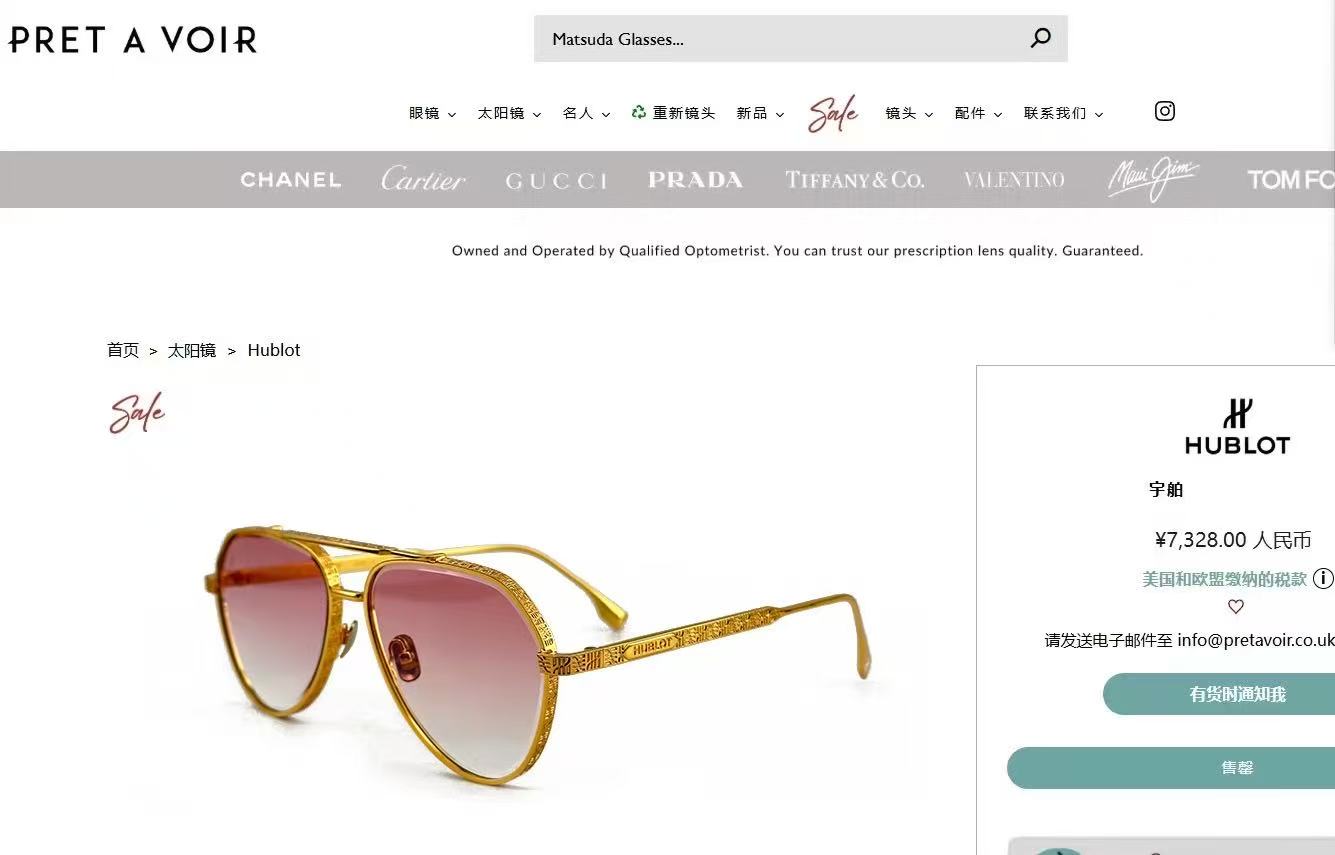Expand the 眼镜 dropdown menu
This screenshot has height=855, width=1335.
pos(432,114)
